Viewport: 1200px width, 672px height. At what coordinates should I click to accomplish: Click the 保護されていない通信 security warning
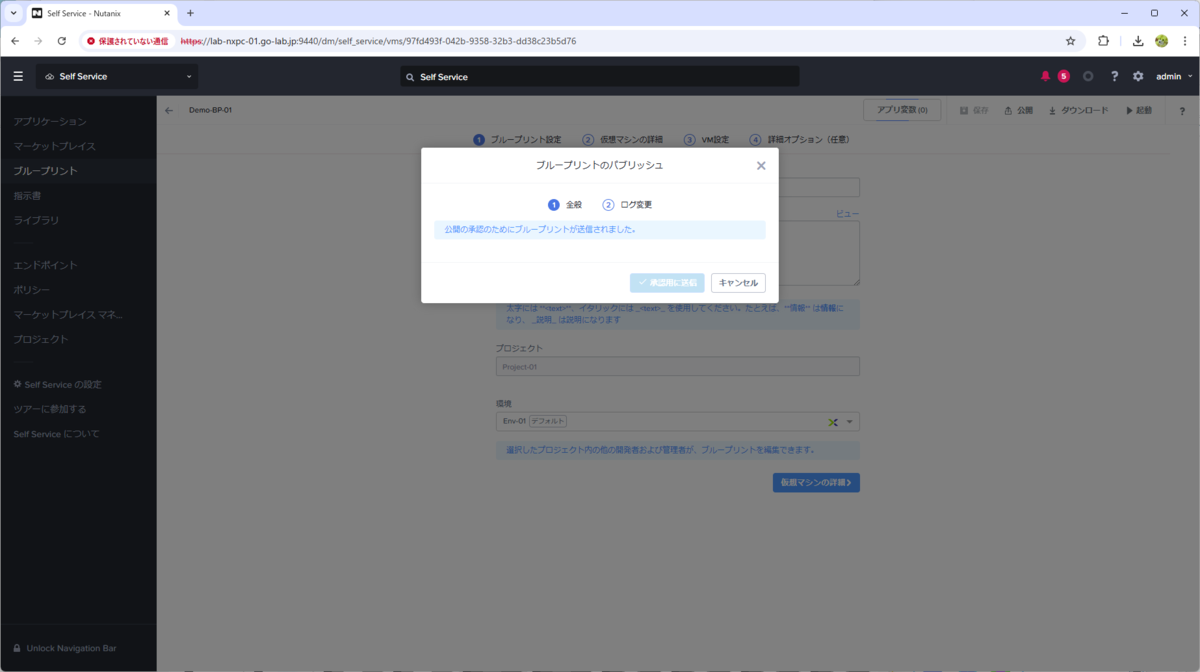point(127,41)
